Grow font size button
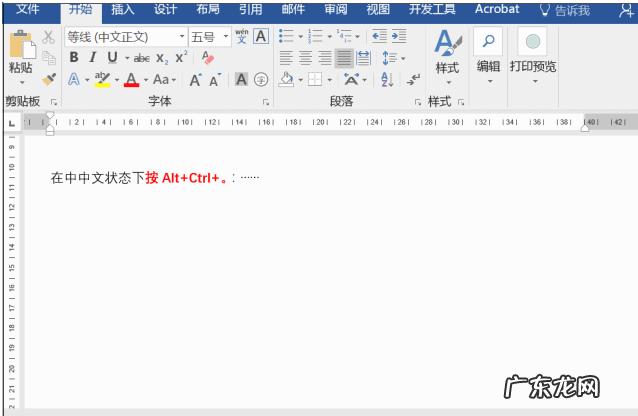 click(196, 80)
